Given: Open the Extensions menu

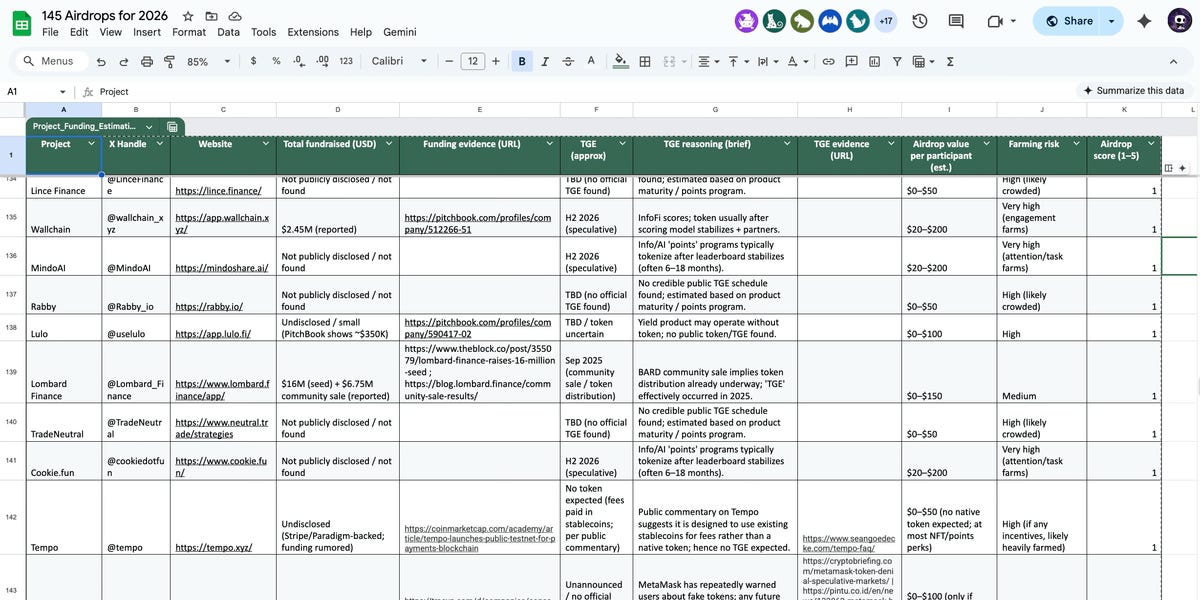Looking at the screenshot, I should click(x=313, y=32).
